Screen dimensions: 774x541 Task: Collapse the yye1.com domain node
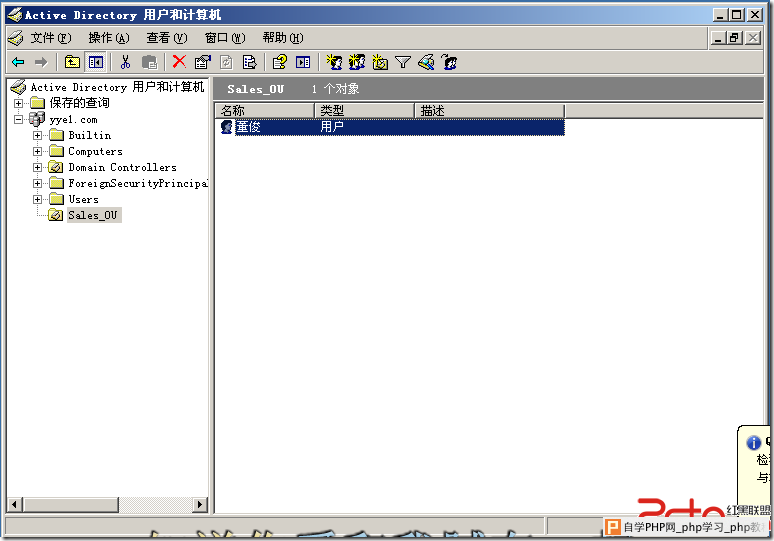18,119
